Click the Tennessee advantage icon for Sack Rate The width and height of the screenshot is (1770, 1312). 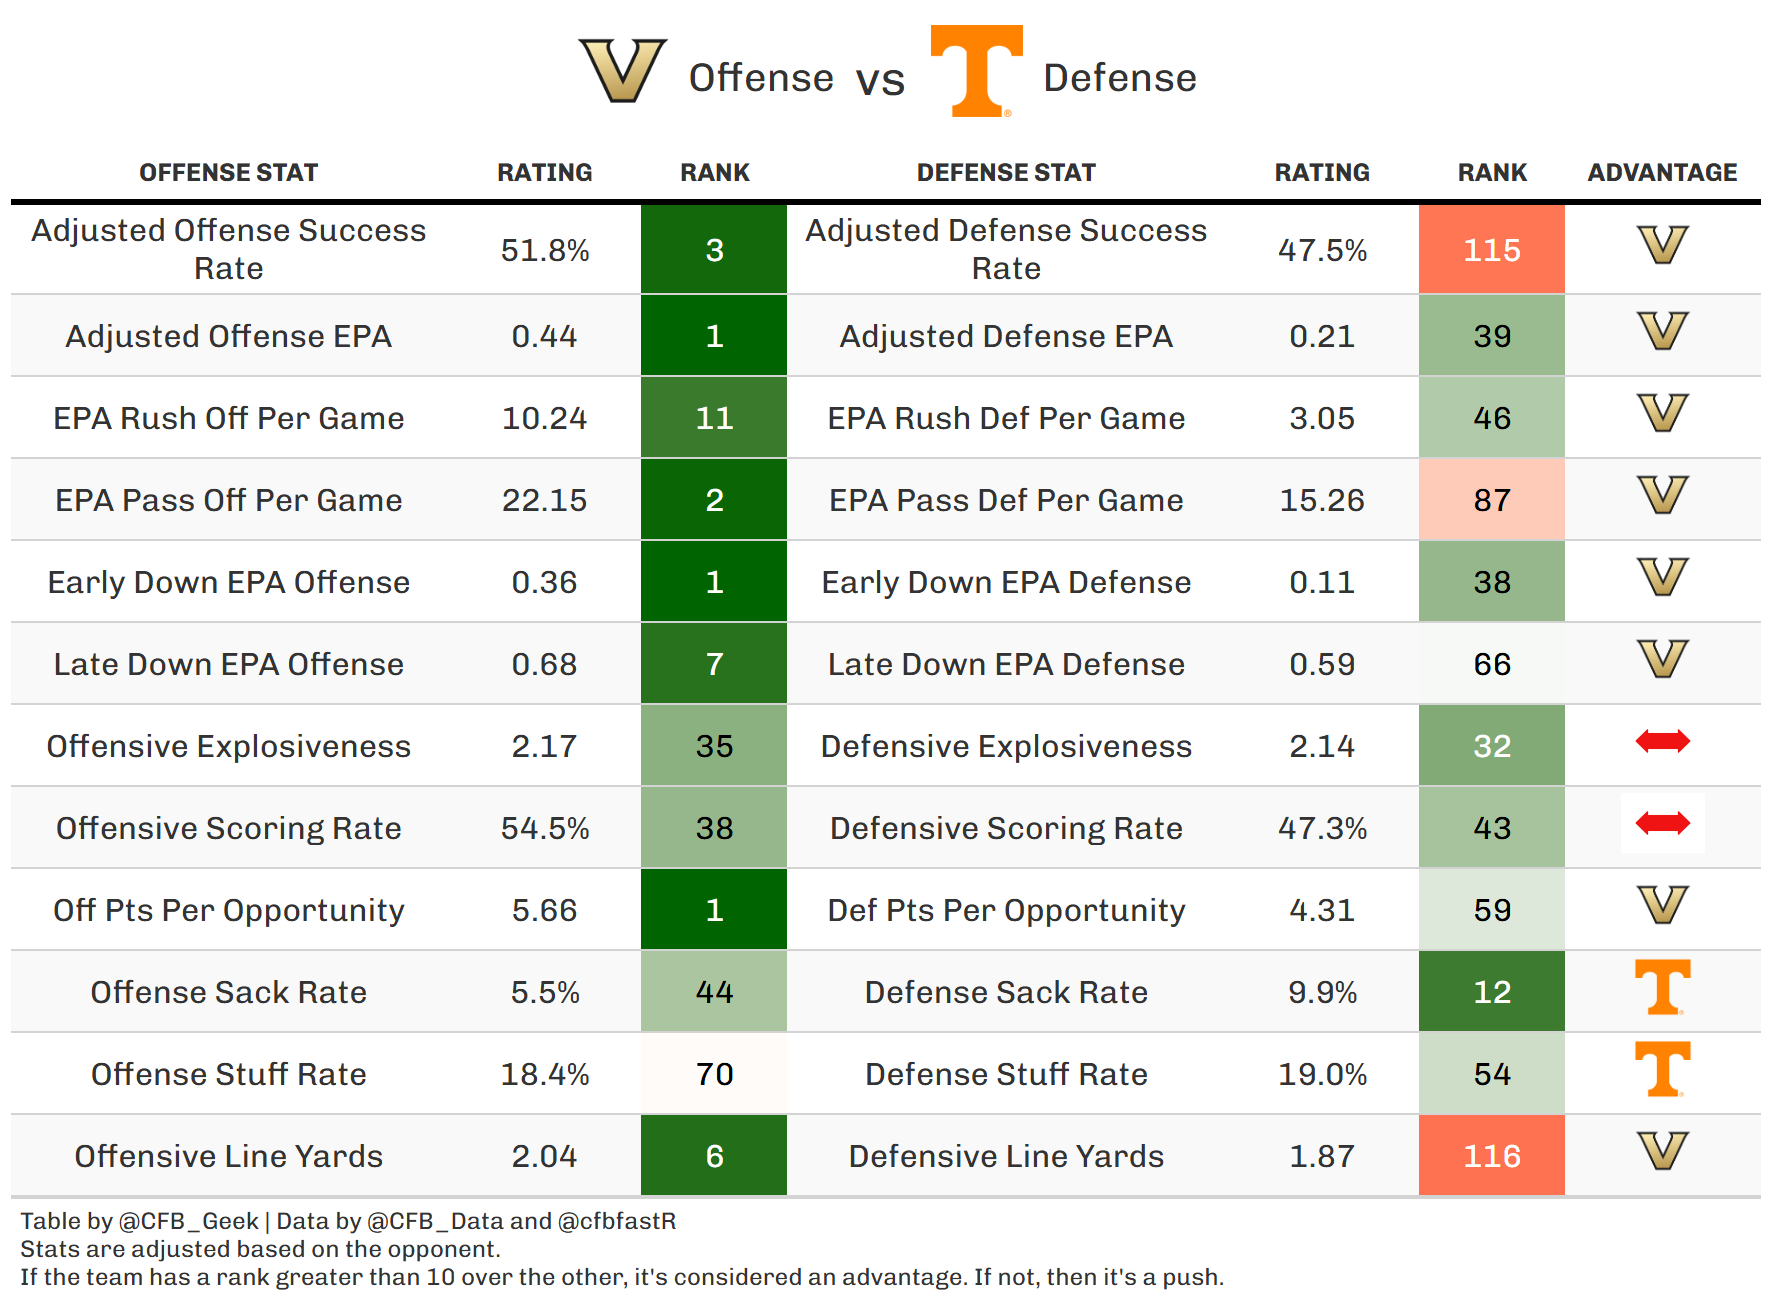[x=1662, y=987]
